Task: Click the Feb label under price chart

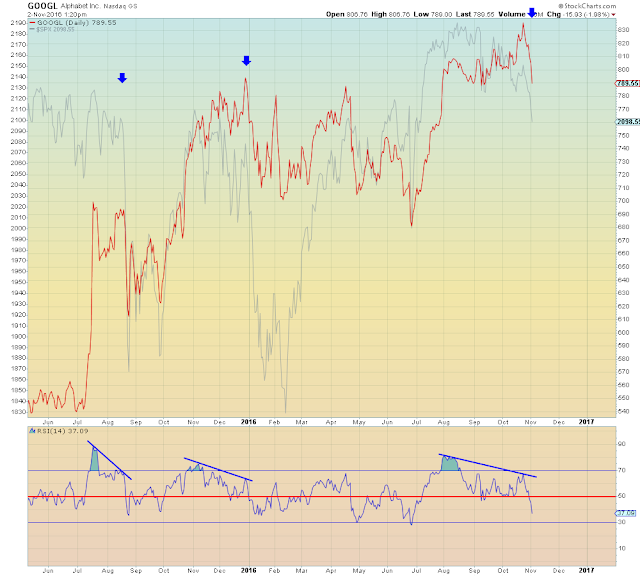Action: click(274, 422)
